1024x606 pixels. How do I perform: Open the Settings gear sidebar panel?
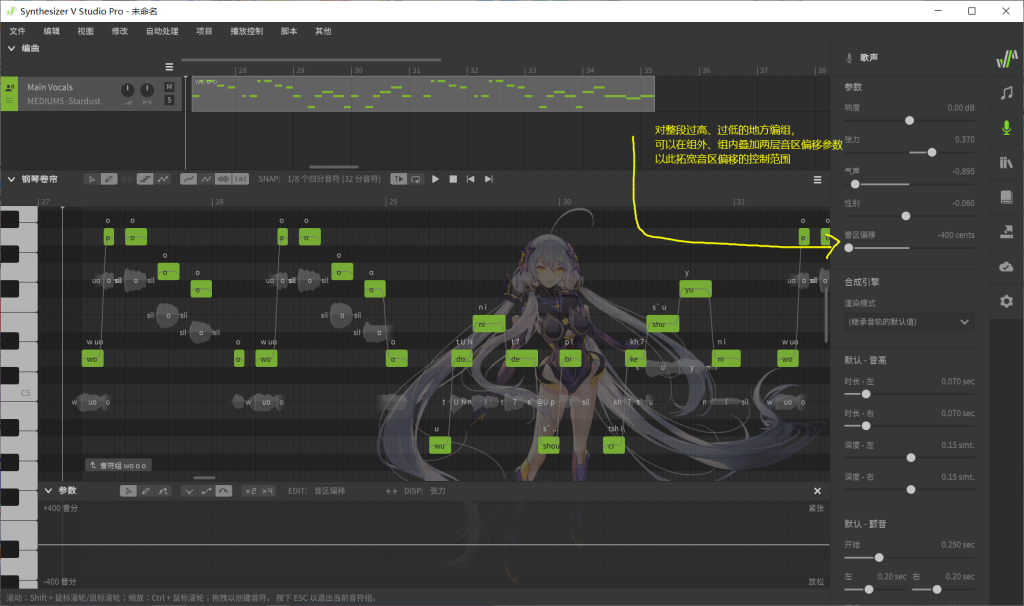click(x=1006, y=301)
